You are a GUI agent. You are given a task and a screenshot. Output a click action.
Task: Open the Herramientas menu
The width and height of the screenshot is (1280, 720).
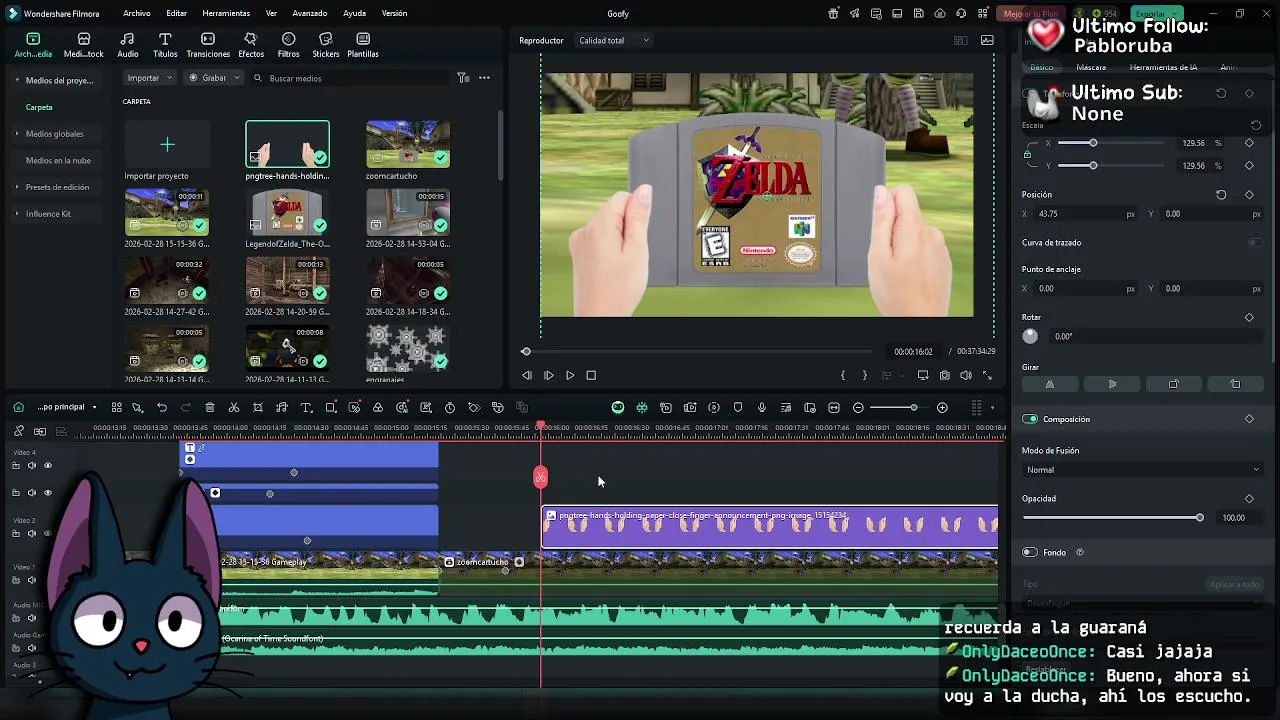[226, 13]
